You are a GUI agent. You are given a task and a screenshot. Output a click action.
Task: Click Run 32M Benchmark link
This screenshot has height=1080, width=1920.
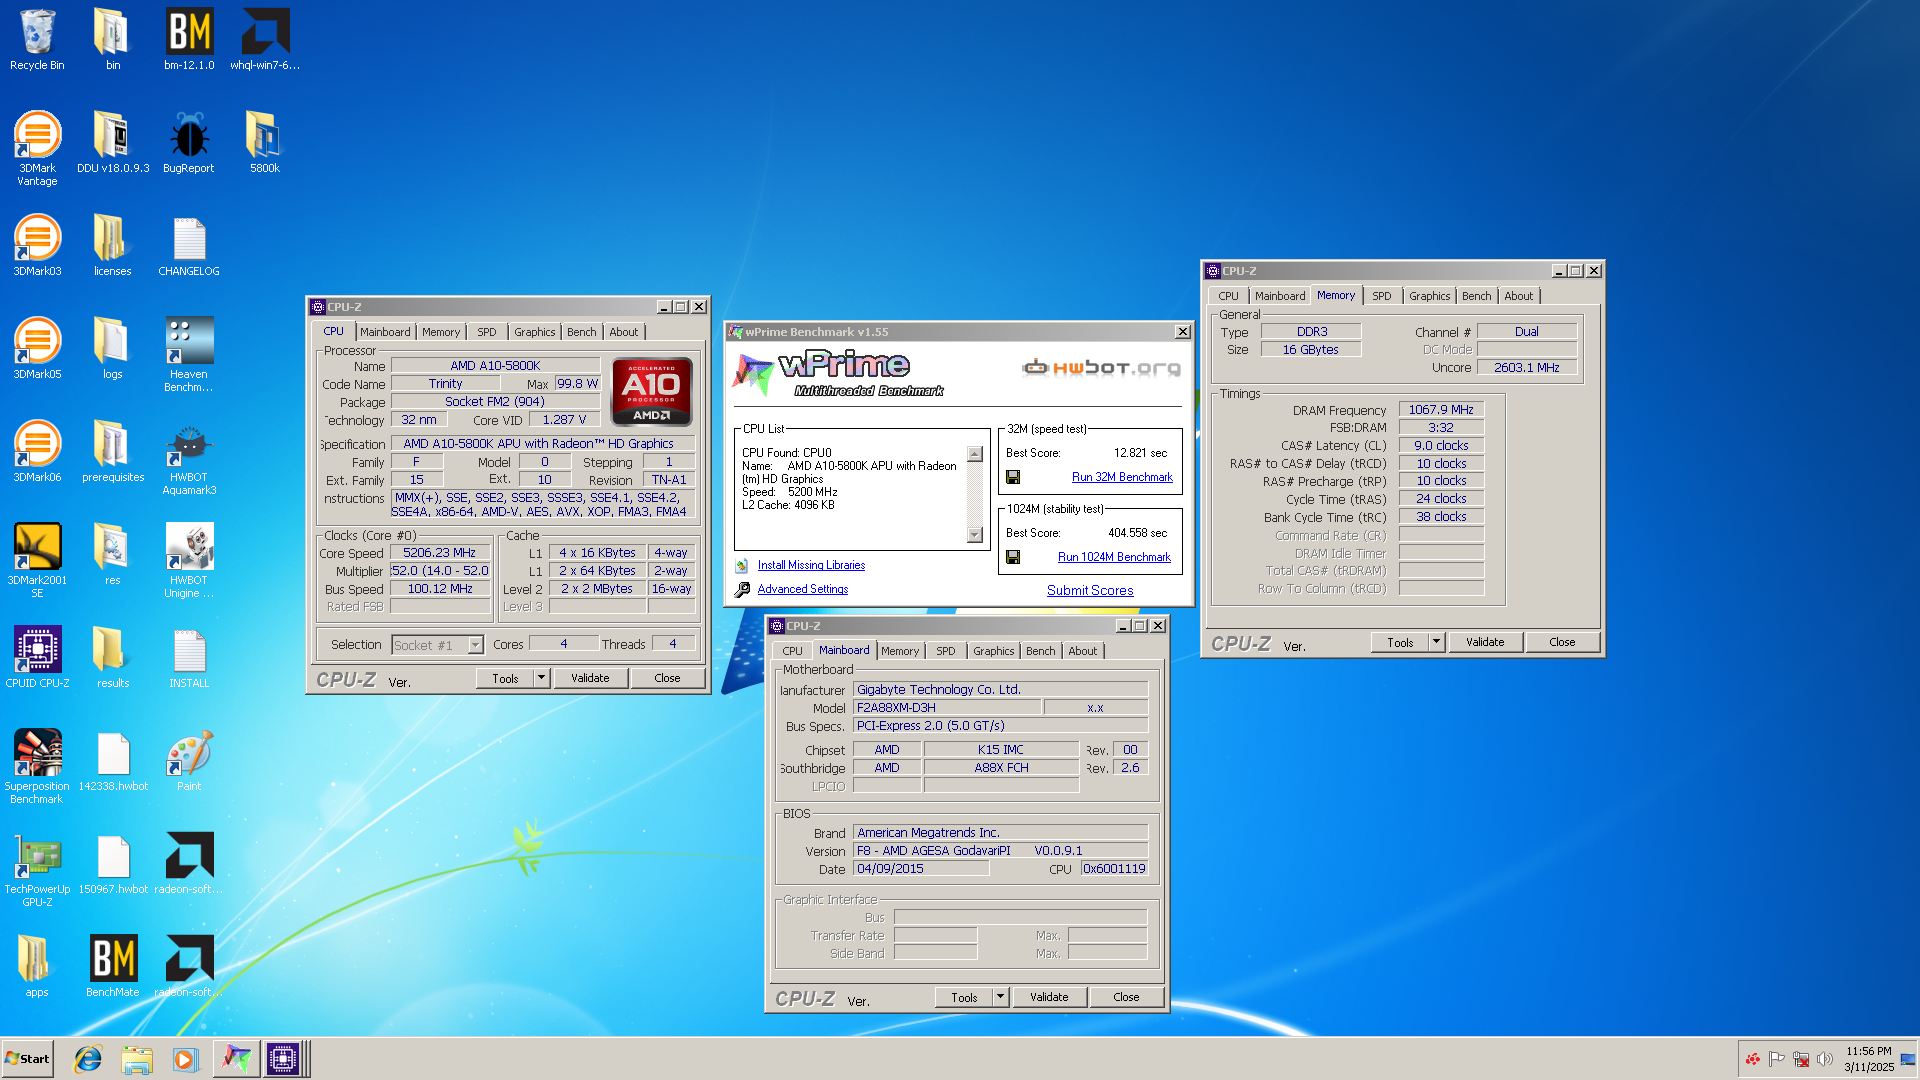pyautogui.click(x=1122, y=477)
